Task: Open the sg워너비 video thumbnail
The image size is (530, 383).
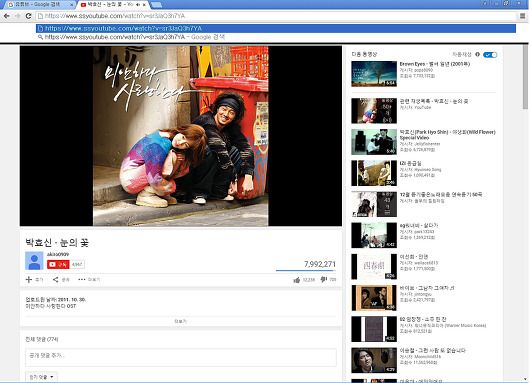Action: point(374,235)
